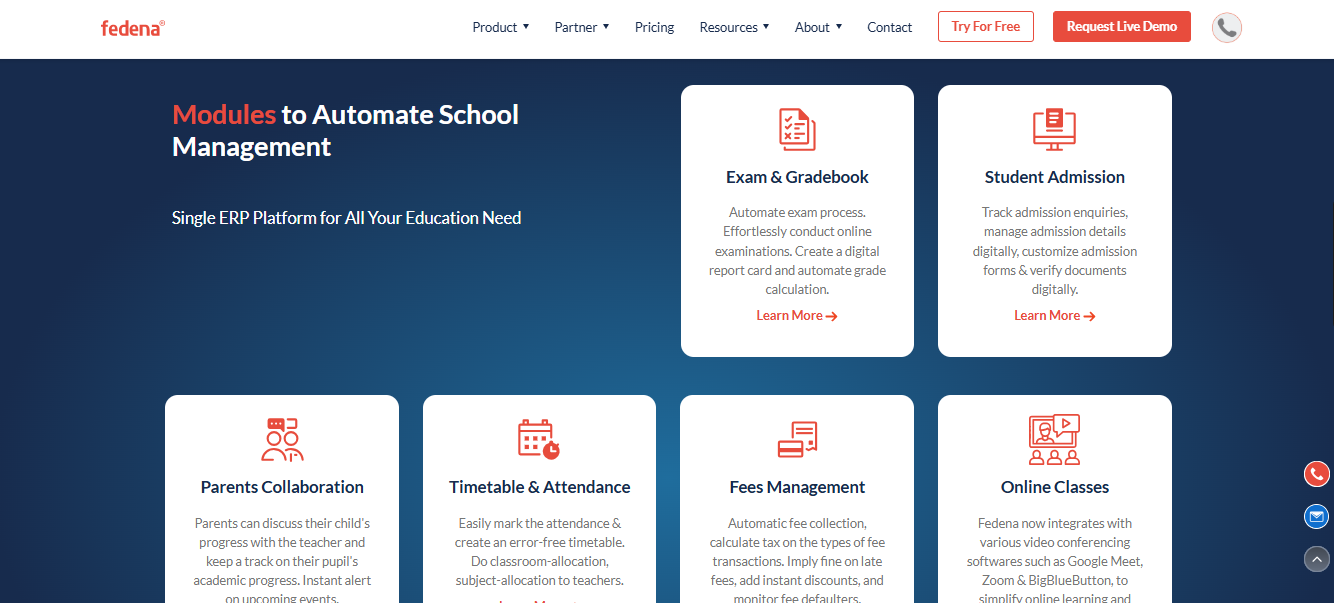
Task: Click the Request Live Demo button
Action: tap(1122, 27)
